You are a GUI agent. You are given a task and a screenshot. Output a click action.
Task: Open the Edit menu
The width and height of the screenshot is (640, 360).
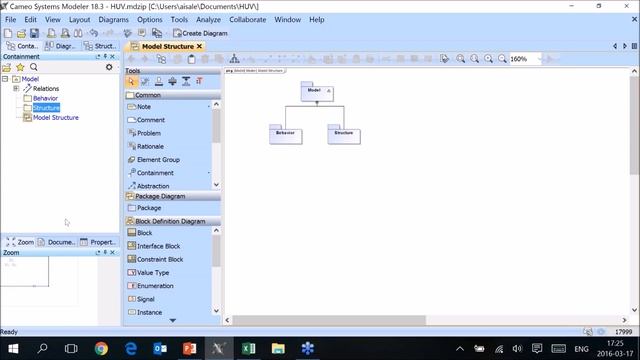click(x=31, y=20)
